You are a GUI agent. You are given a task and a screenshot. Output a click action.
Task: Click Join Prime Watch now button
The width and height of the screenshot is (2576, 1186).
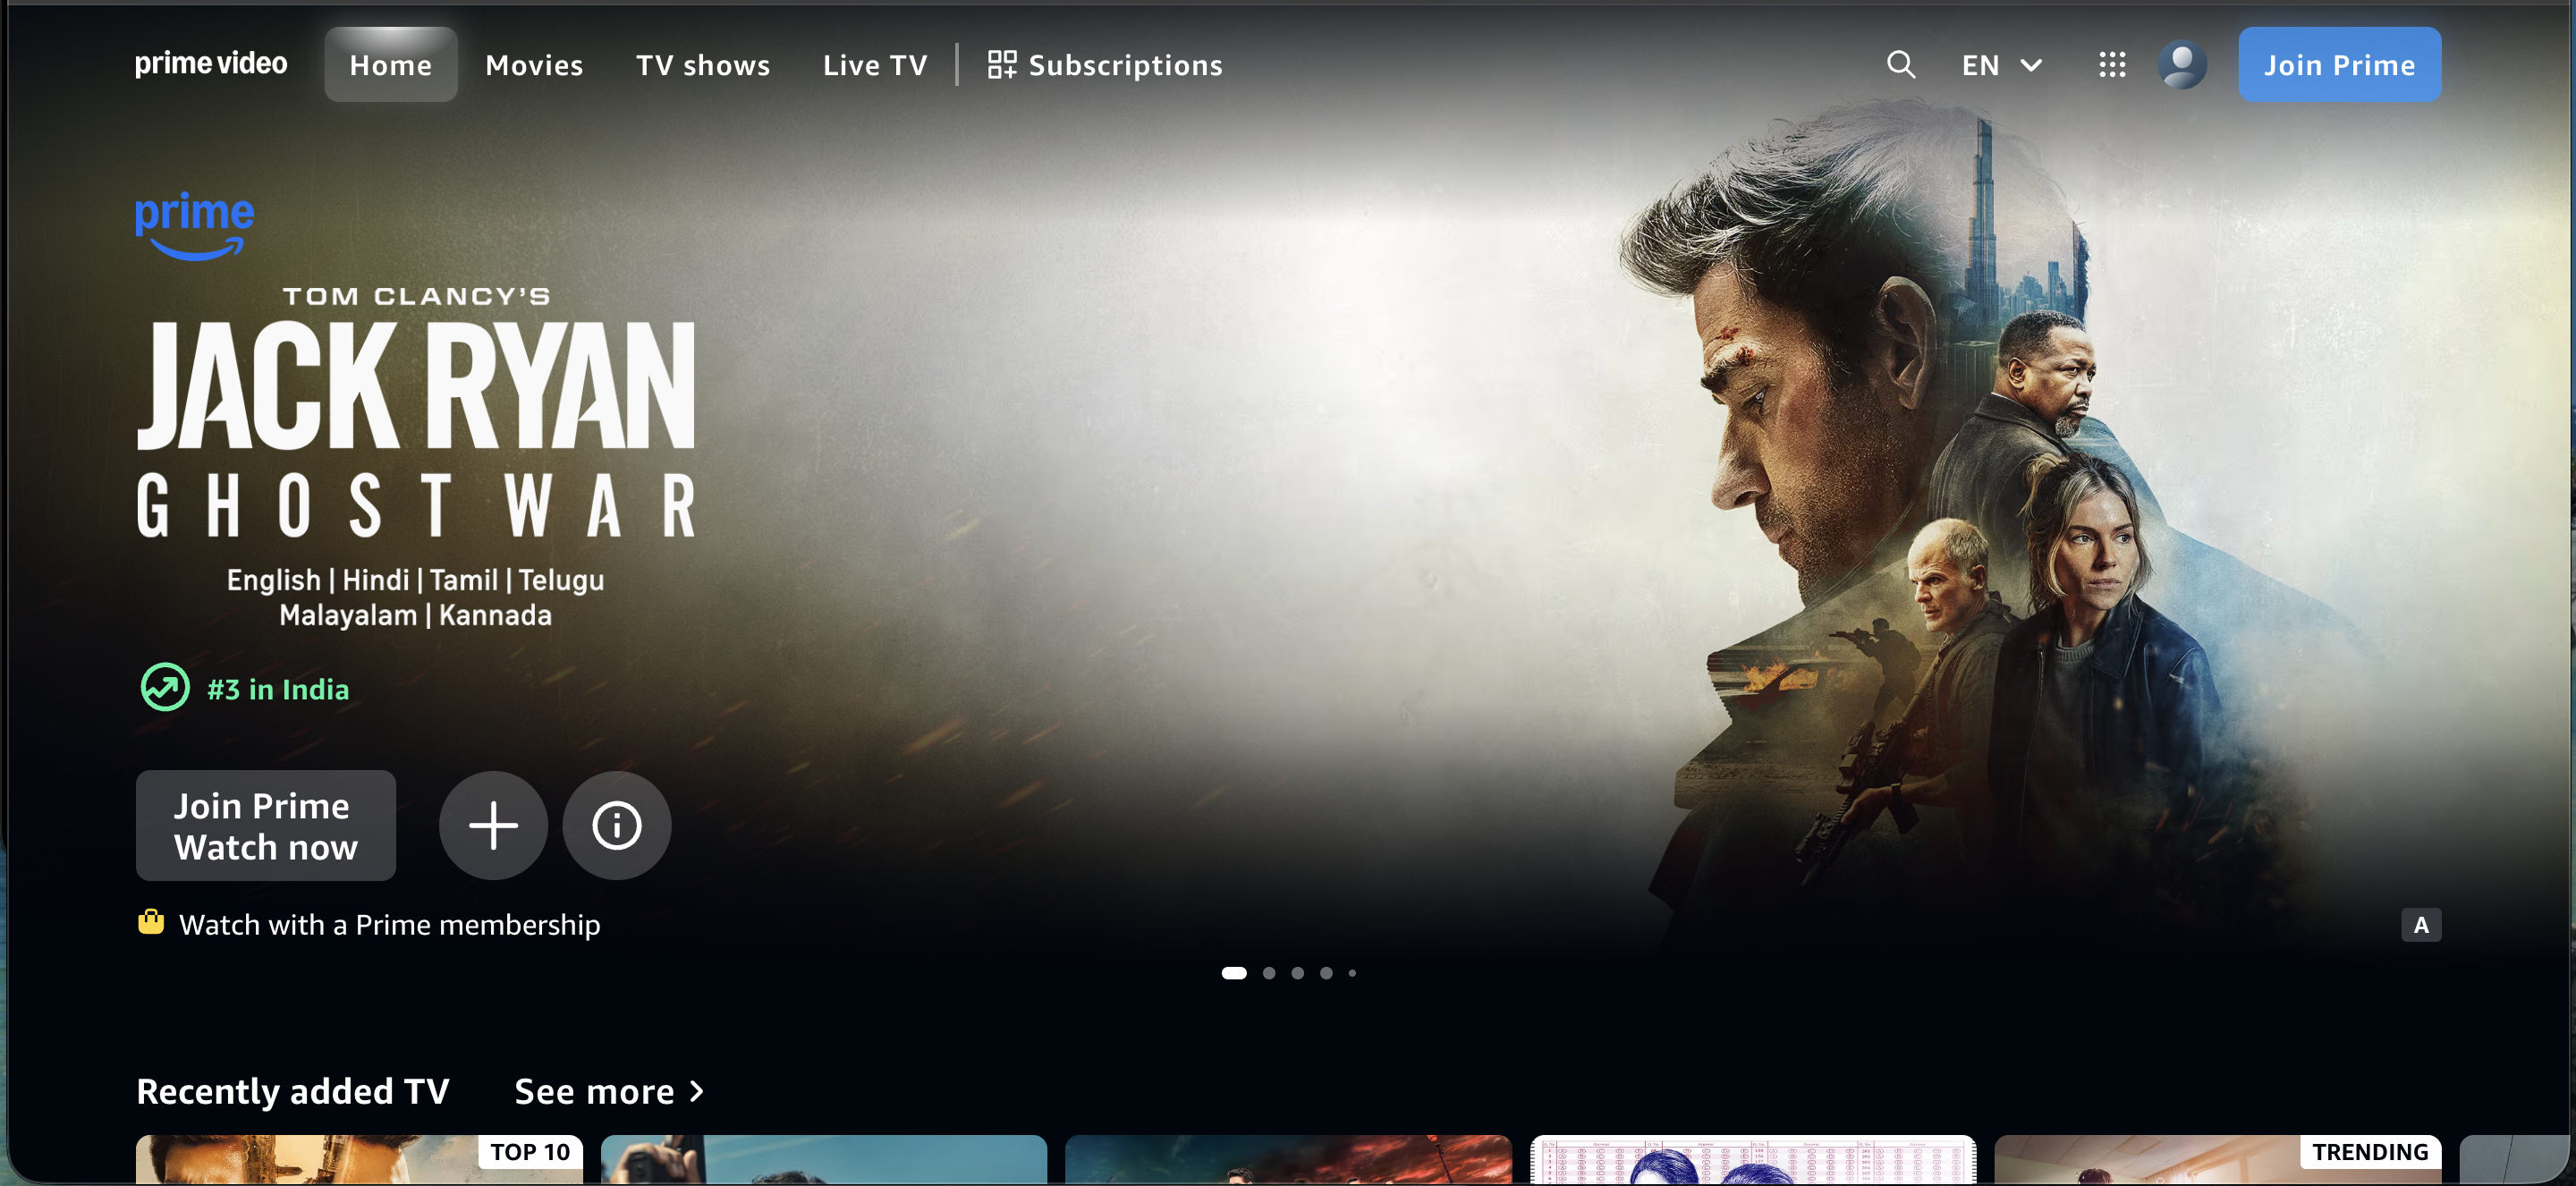click(266, 825)
